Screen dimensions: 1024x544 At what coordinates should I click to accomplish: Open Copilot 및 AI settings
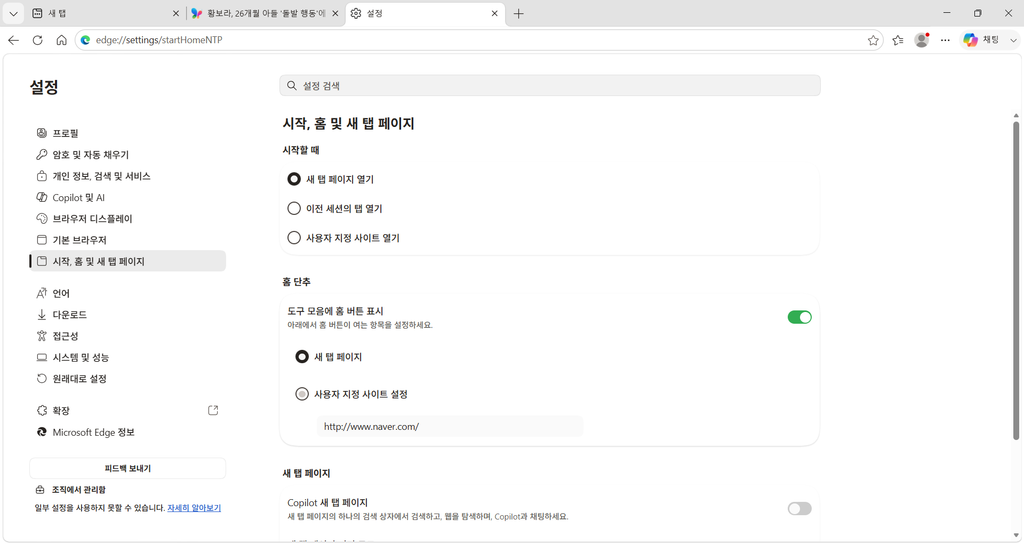coord(127,197)
